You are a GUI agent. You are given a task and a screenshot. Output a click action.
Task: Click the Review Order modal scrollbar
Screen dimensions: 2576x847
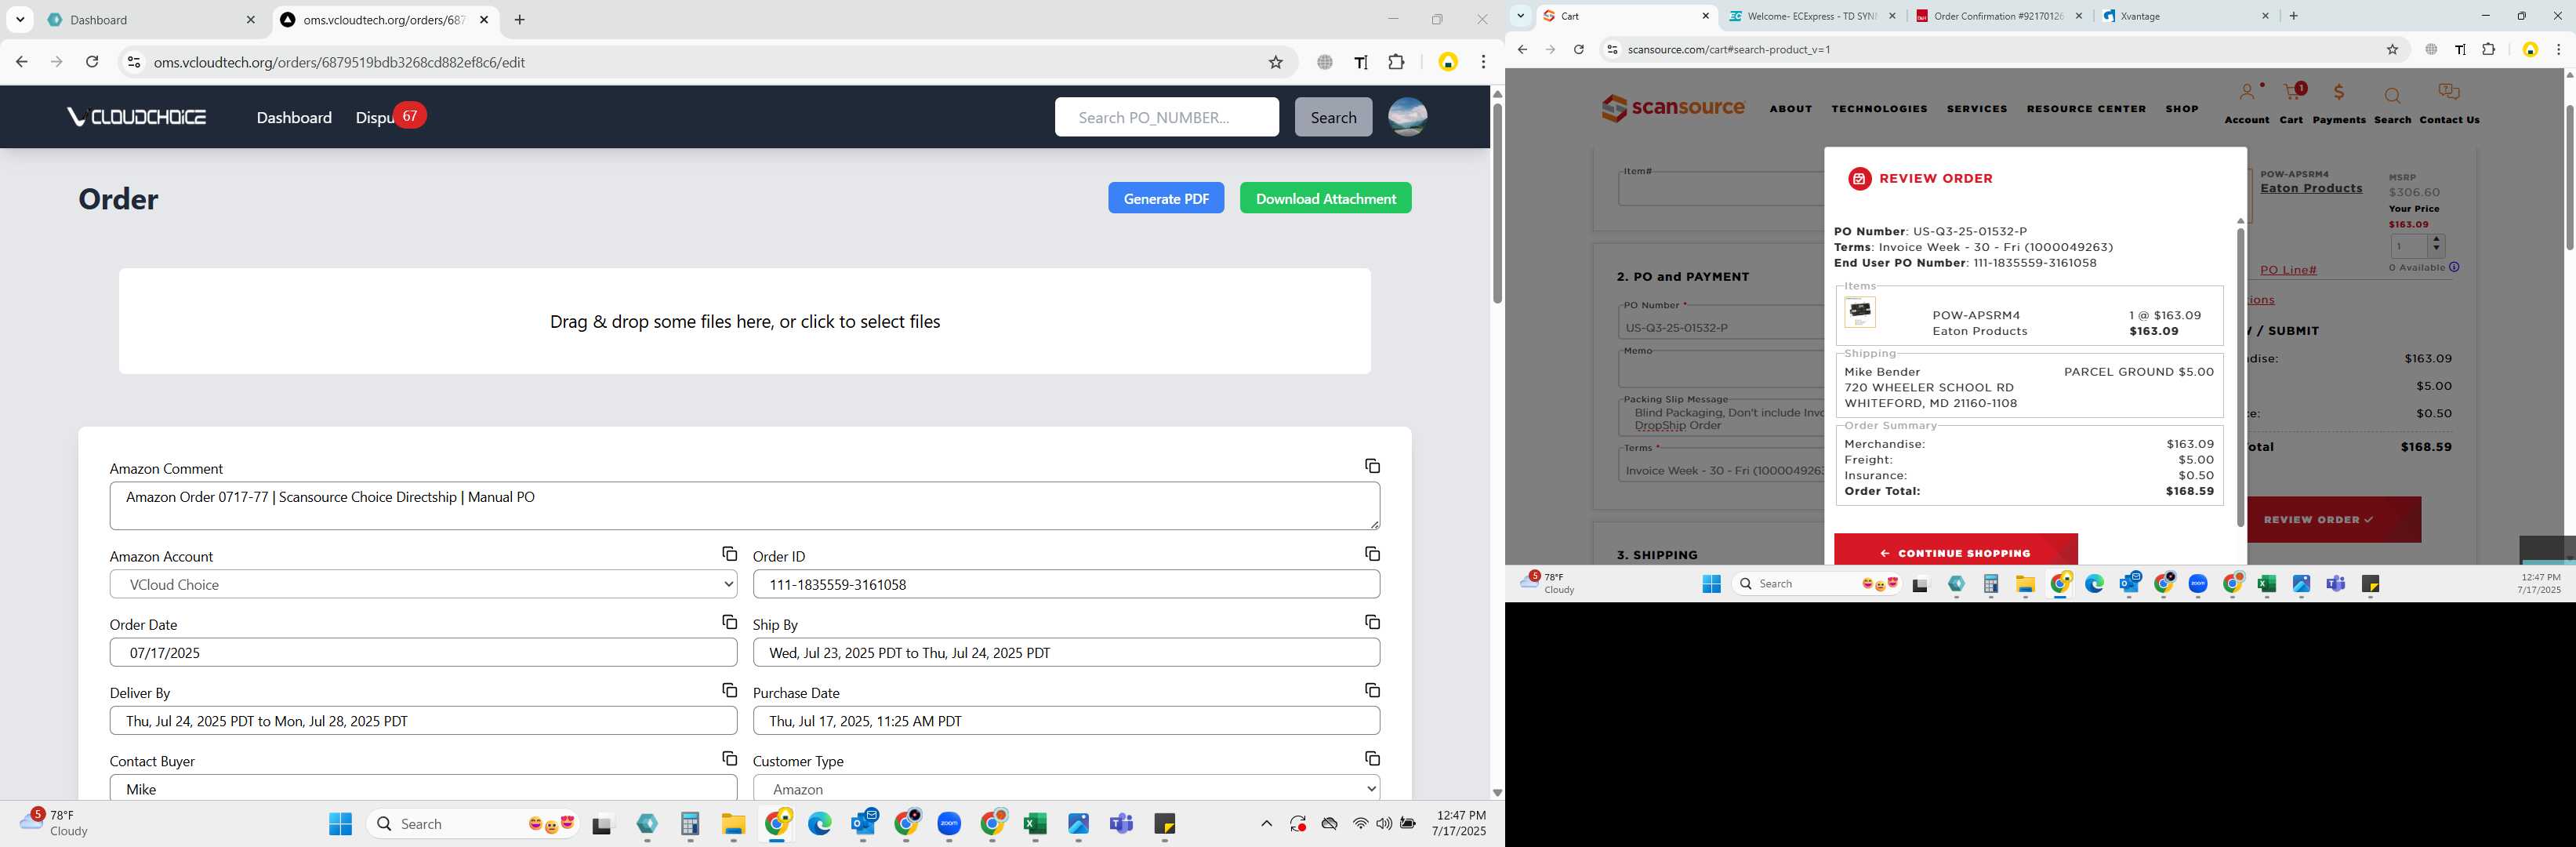click(x=2240, y=377)
